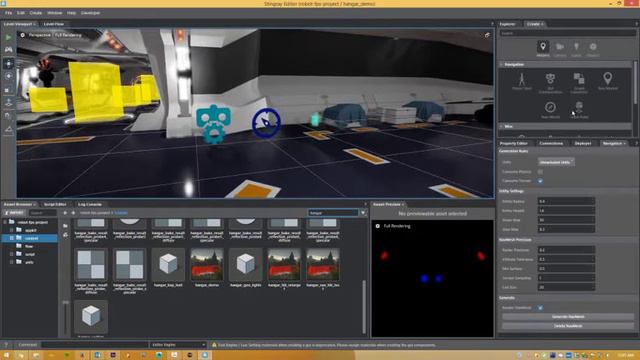Click the back arrow in the Asset Browser path bar
The image size is (640, 360).
pos(65,213)
